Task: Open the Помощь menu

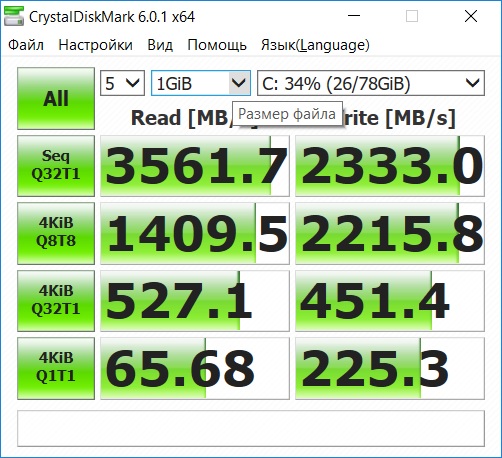Action: (x=217, y=45)
